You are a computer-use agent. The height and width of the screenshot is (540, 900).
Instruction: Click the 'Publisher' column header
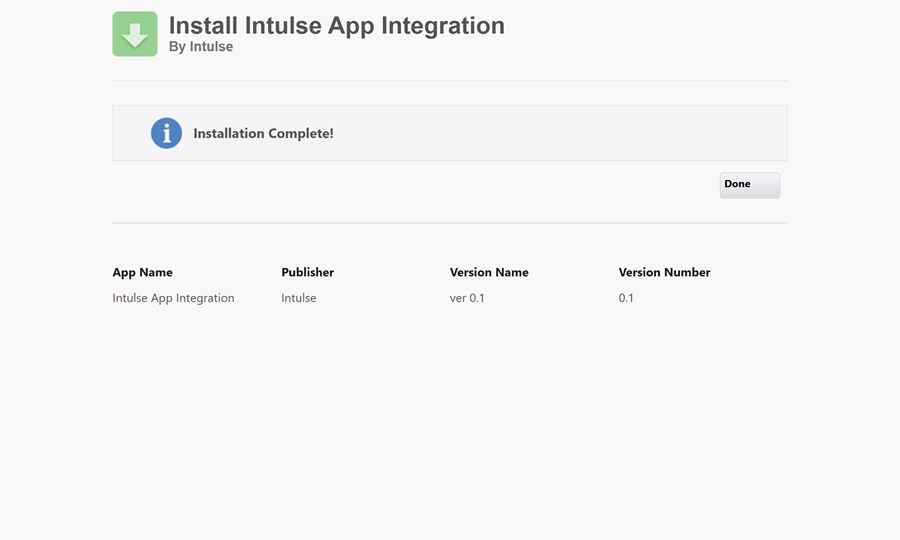[x=308, y=272]
